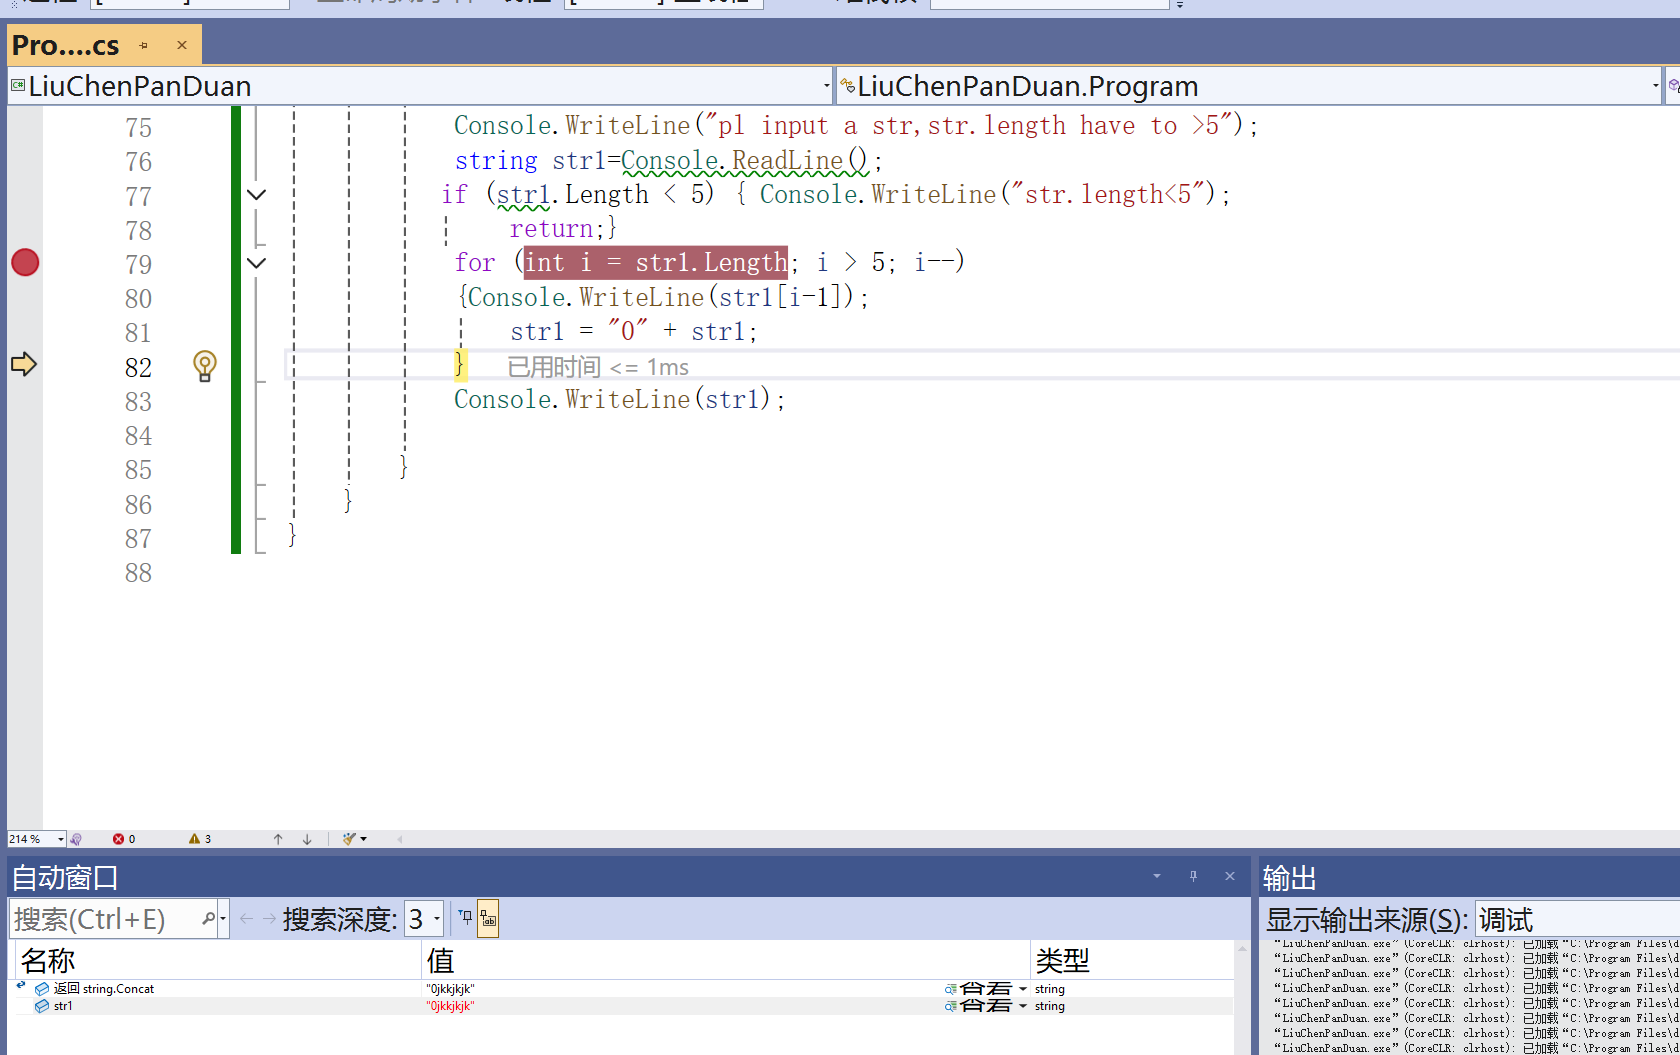
Task: Click the string.Concat return value "0jkkjkjk"
Action: [x=449, y=989]
